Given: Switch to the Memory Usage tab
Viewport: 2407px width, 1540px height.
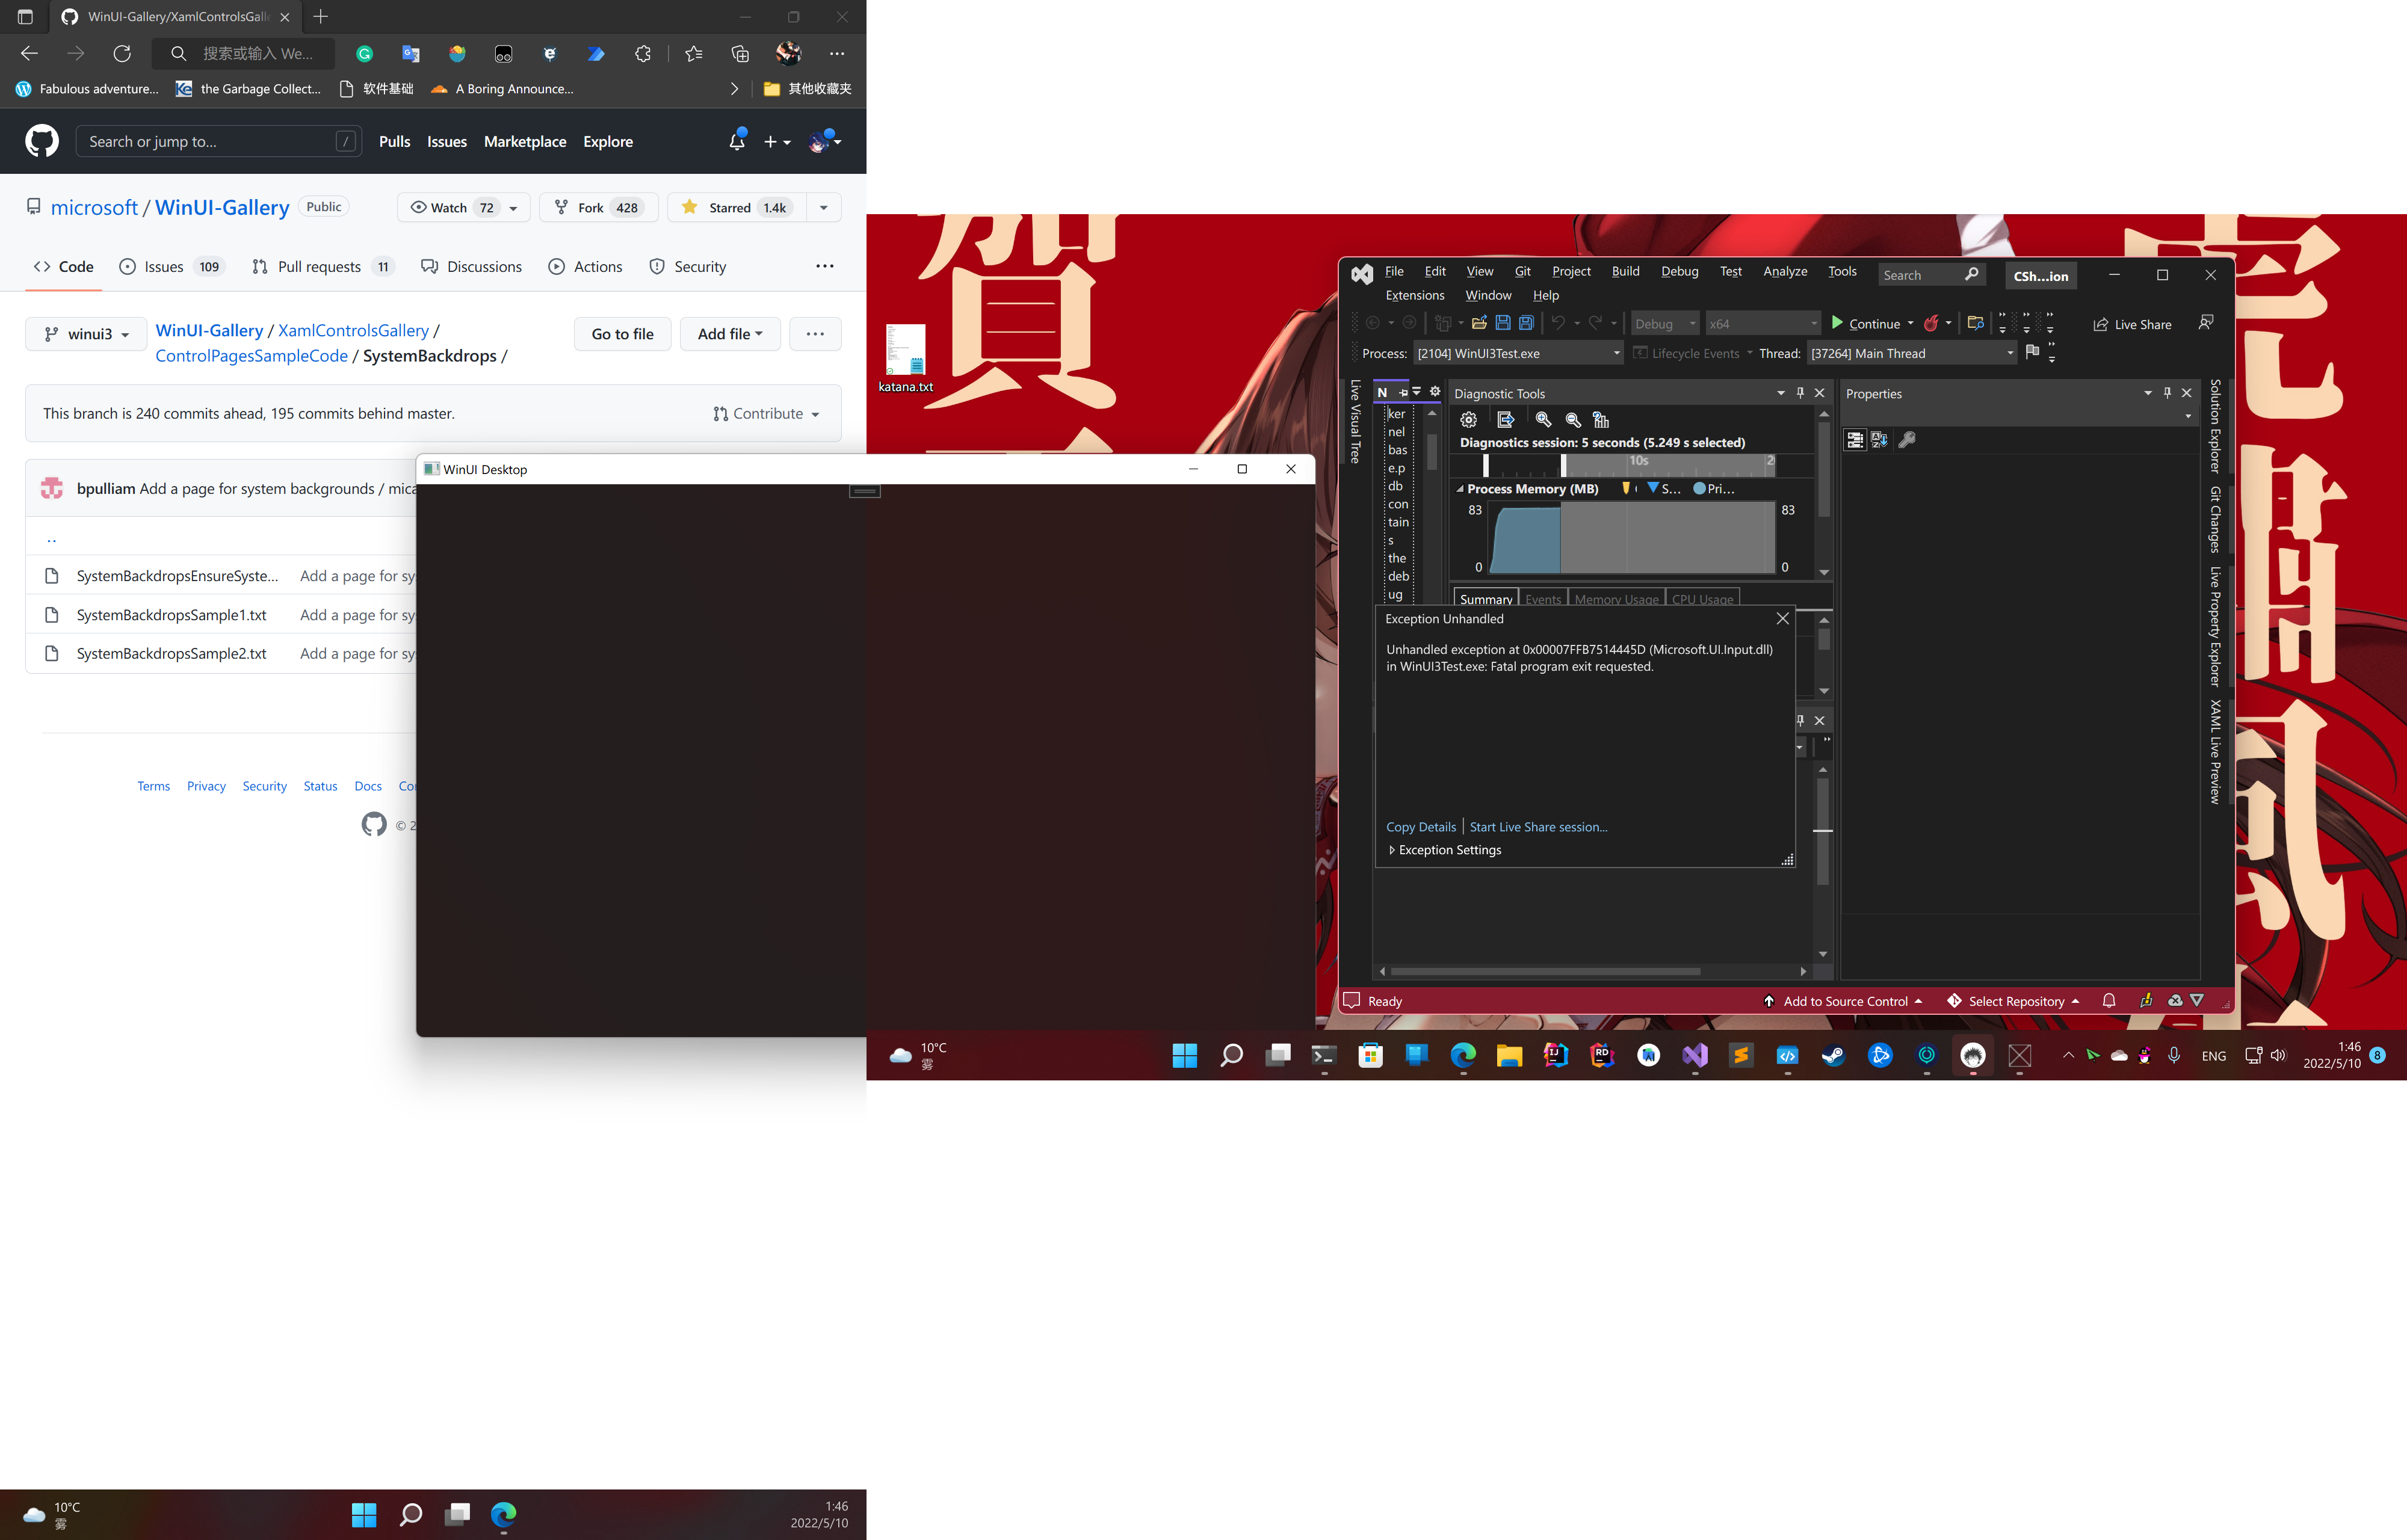Looking at the screenshot, I should pos(1616,598).
